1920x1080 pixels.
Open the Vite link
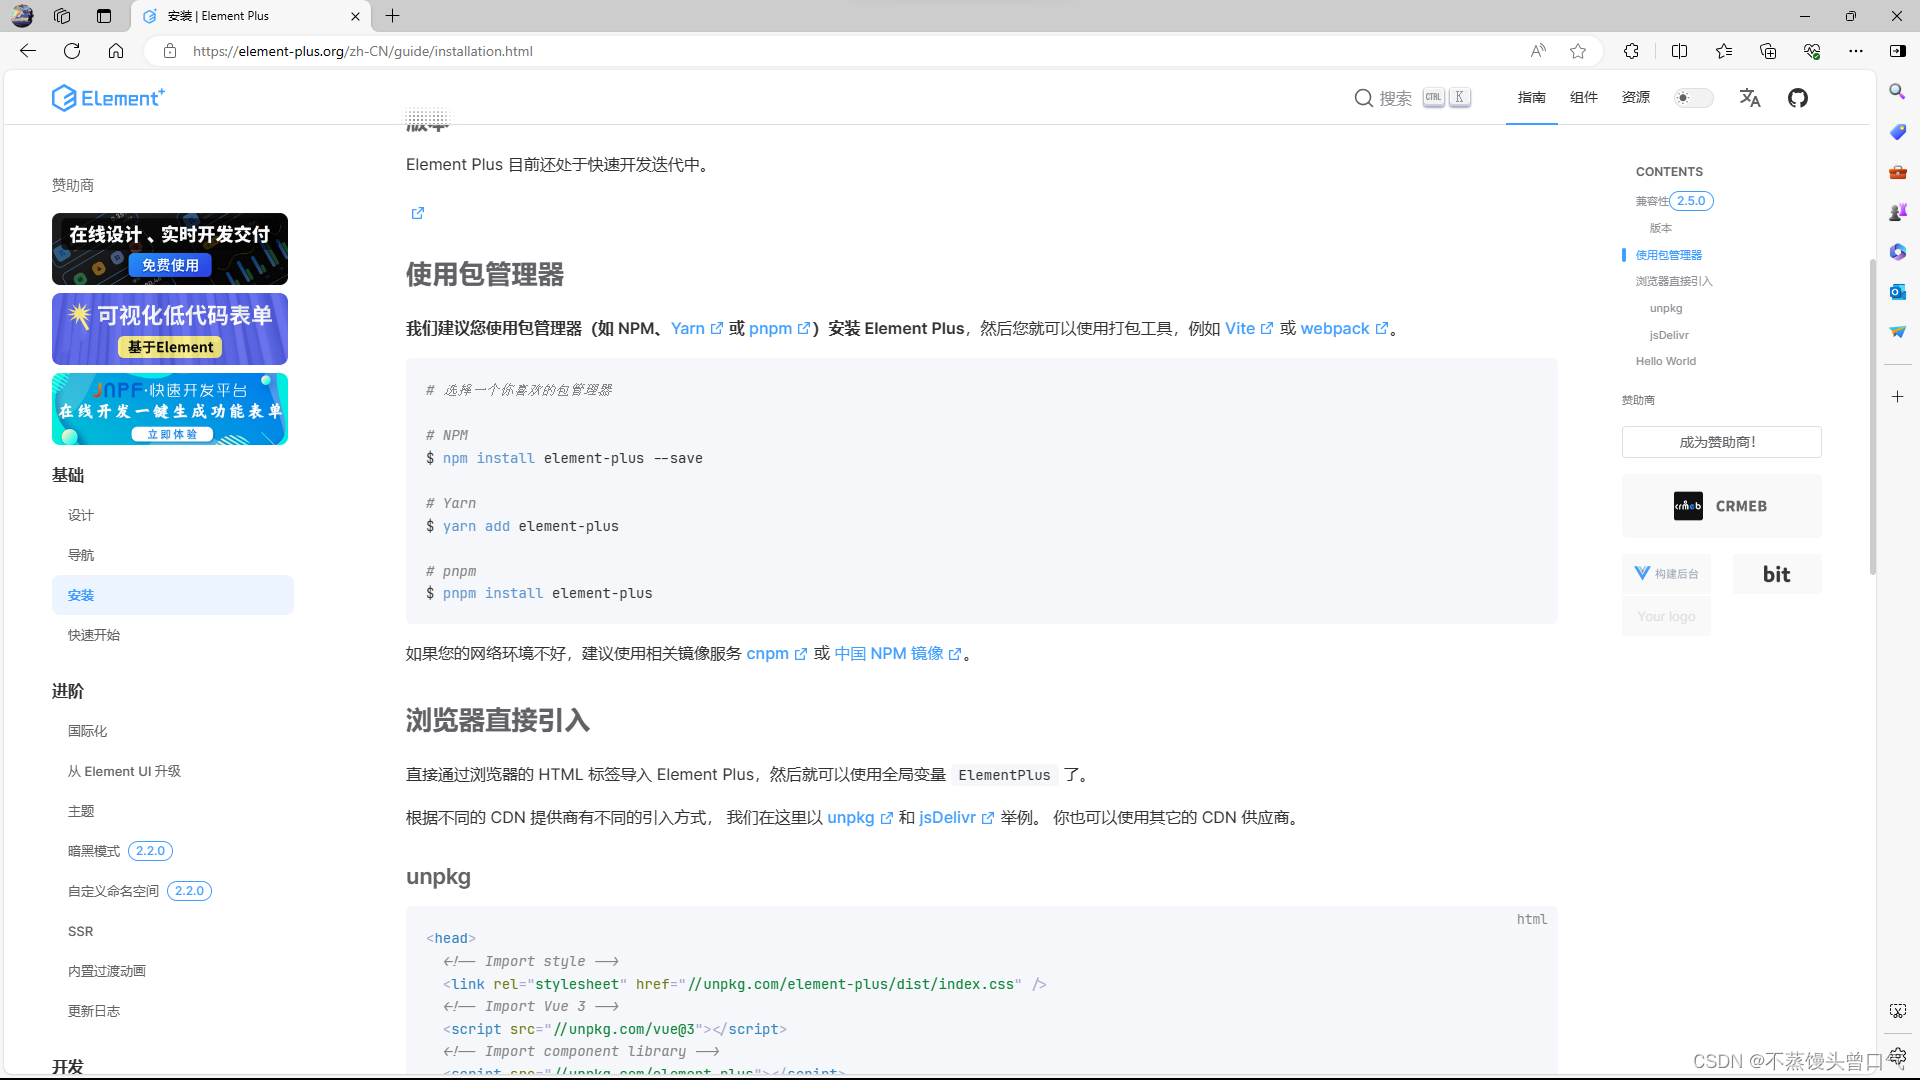click(x=1249, y=328)
